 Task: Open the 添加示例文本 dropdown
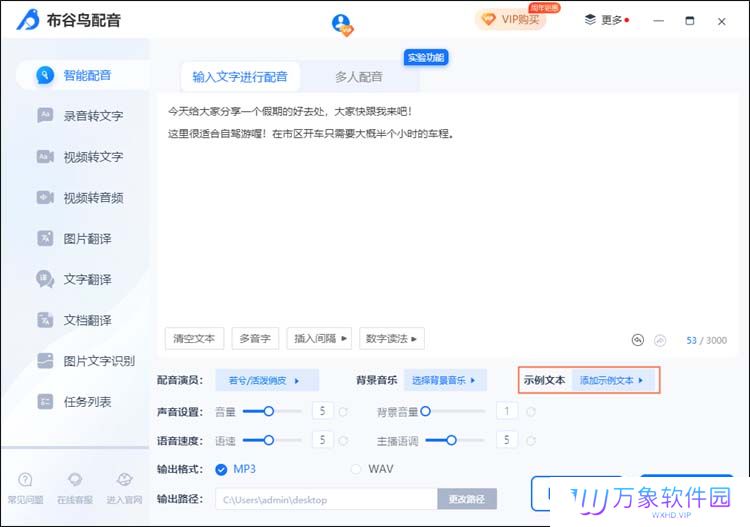613,380
